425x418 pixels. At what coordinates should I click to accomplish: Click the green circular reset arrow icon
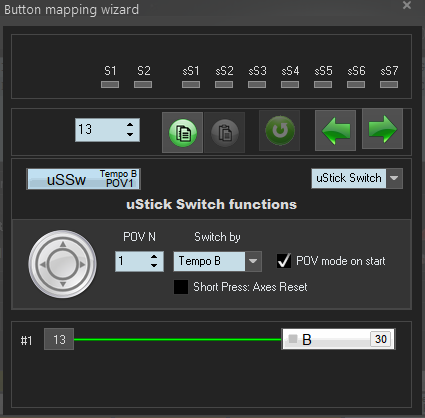tap(280, 130)
